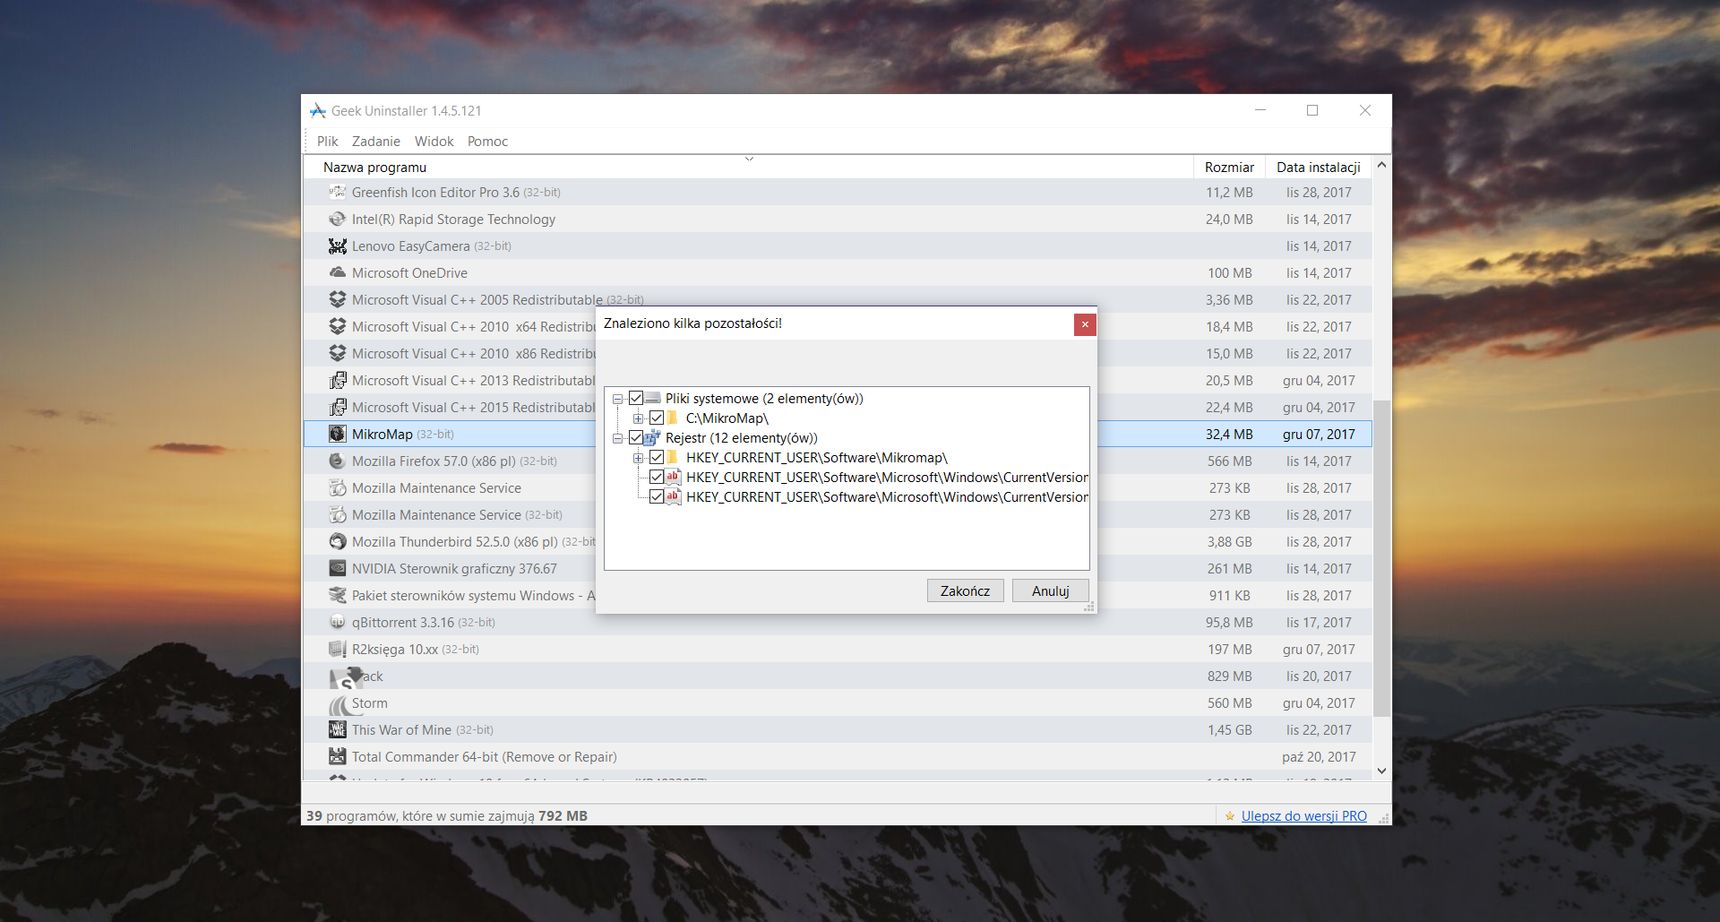Select the NVIDIA Sterownik graficzny 376.67 row
Screen dimensions: 1720x922
[837, 569]
